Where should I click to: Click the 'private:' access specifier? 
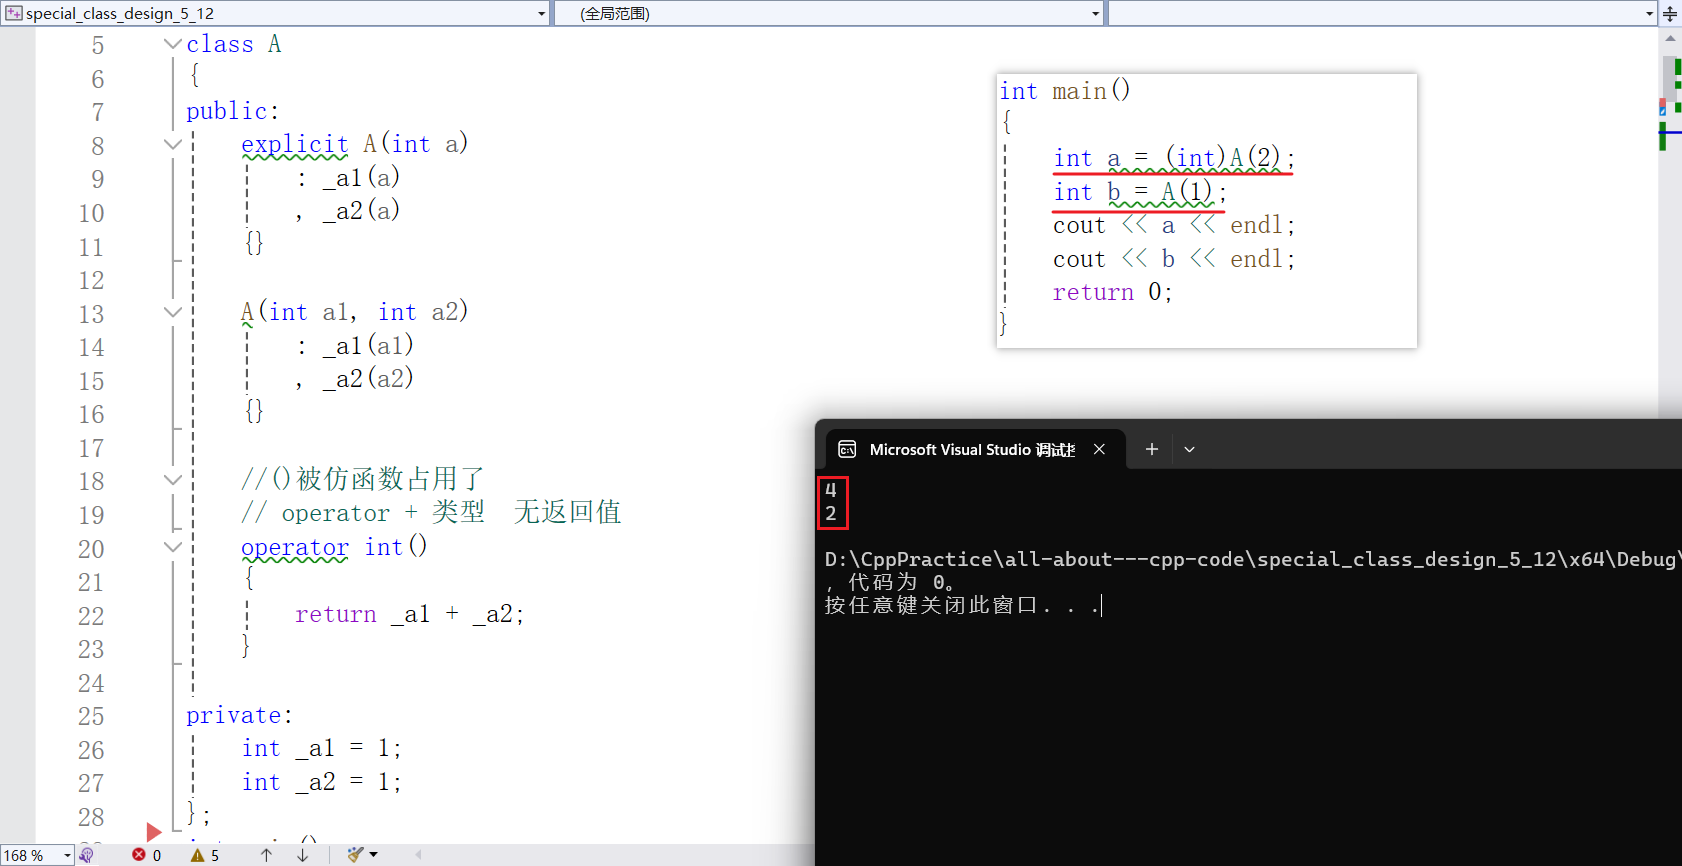[240, 715]
